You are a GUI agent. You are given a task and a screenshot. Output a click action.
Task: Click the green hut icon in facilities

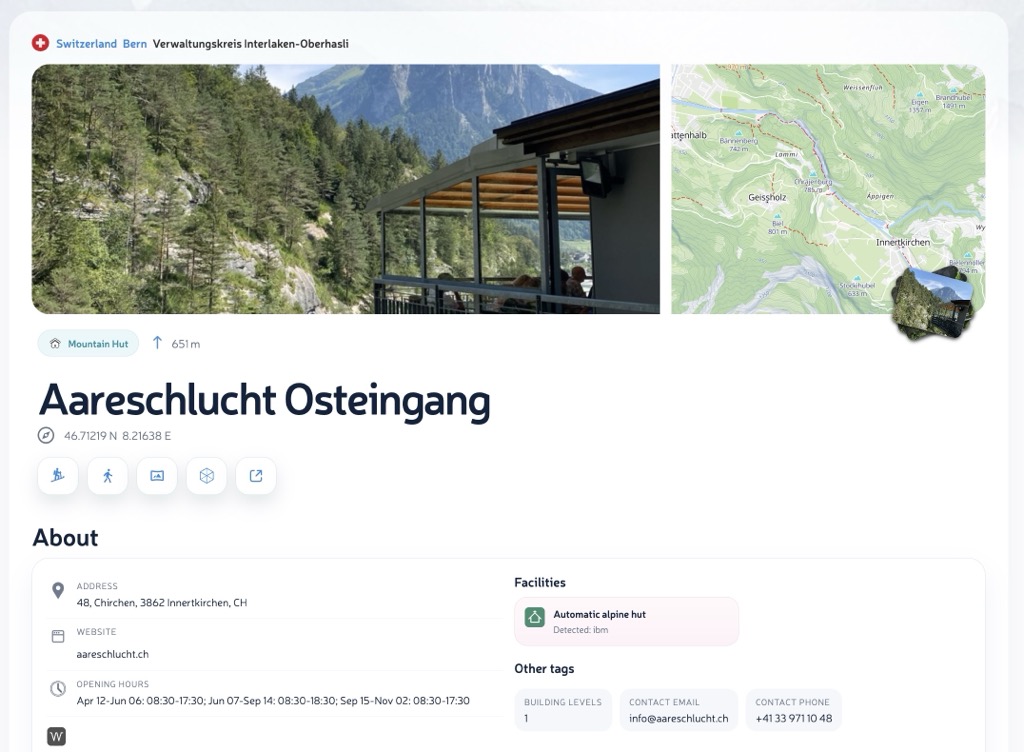point(535,617)
